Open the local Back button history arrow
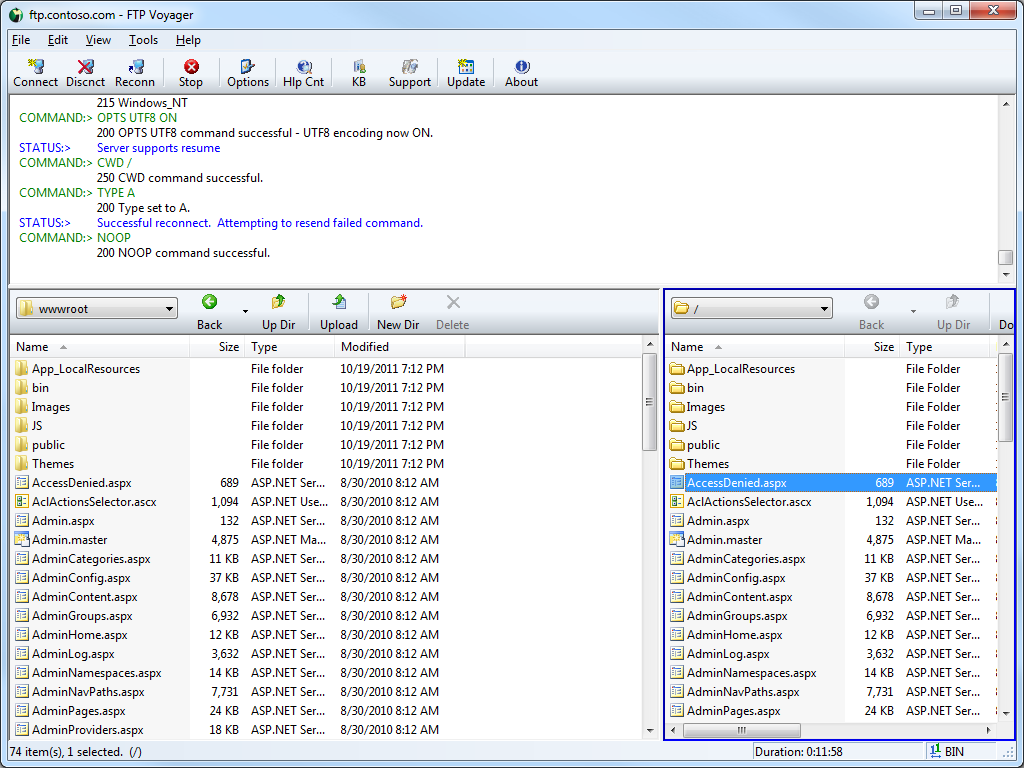The width and height of the screenshot is (1024, 768). 246,312
